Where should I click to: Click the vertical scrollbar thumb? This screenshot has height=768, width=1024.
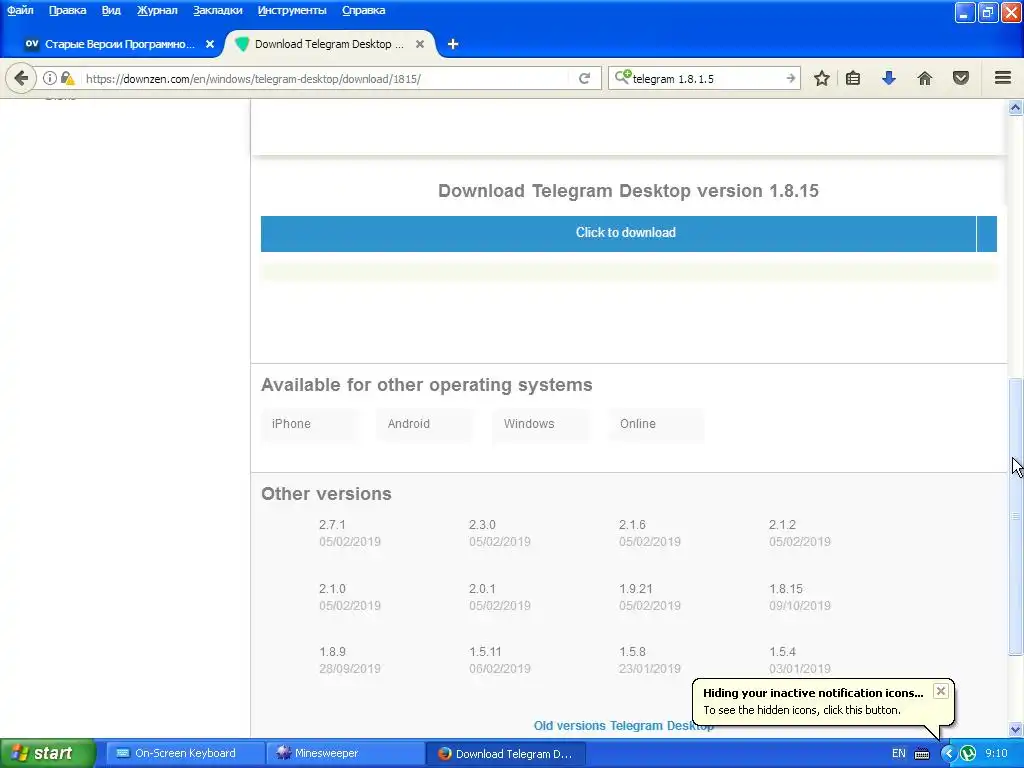[x=1016, y=516]
